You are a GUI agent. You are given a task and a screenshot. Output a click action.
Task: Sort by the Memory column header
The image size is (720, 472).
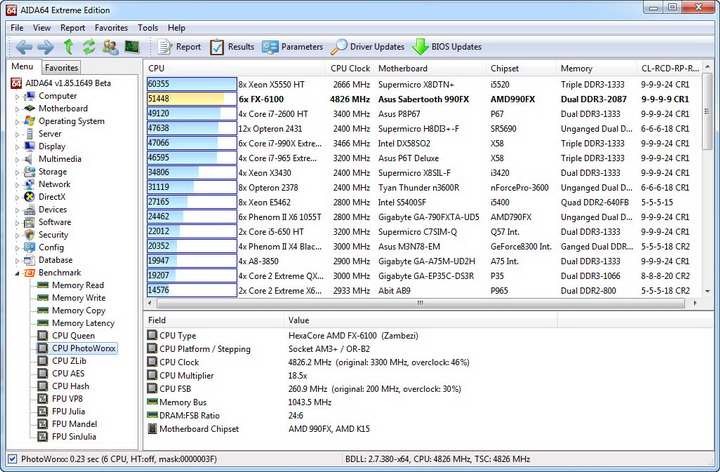597,68
